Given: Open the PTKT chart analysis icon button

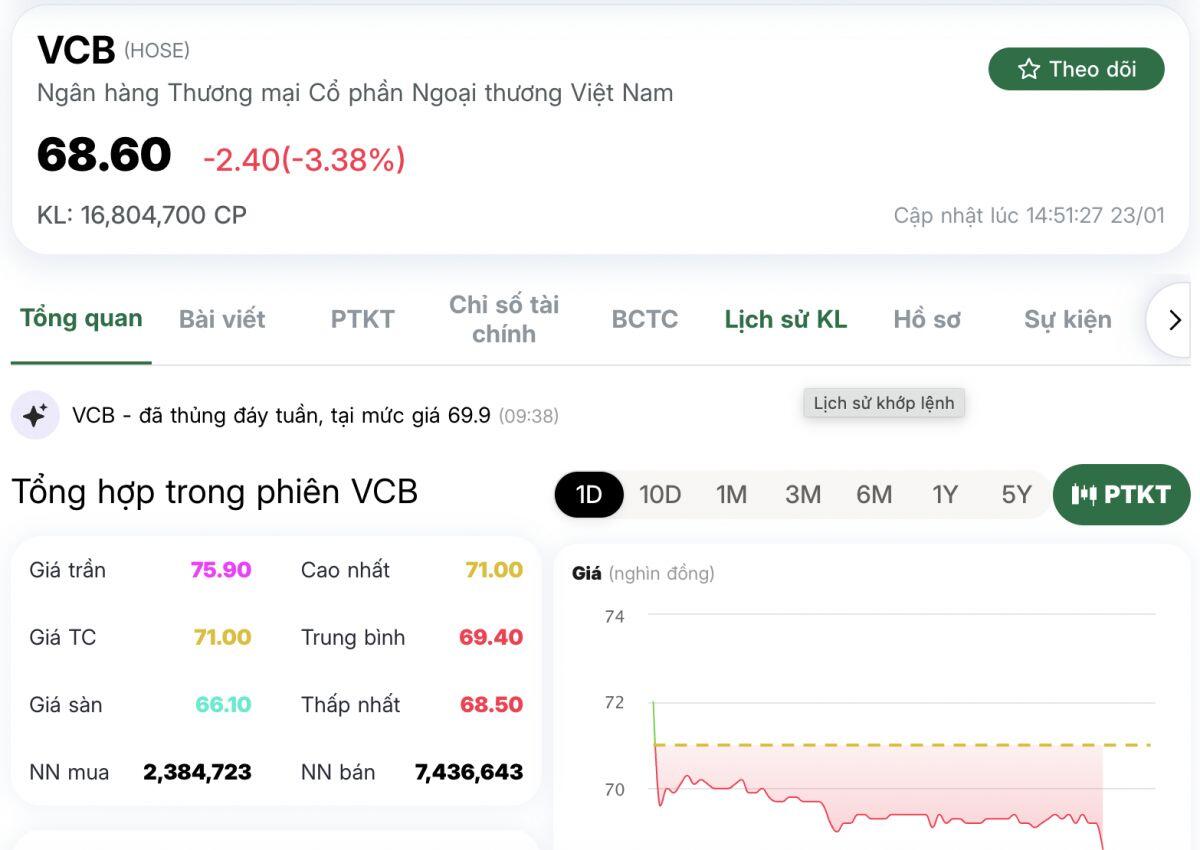Looking at the screenshot, I should click(x=1121, y=494).
